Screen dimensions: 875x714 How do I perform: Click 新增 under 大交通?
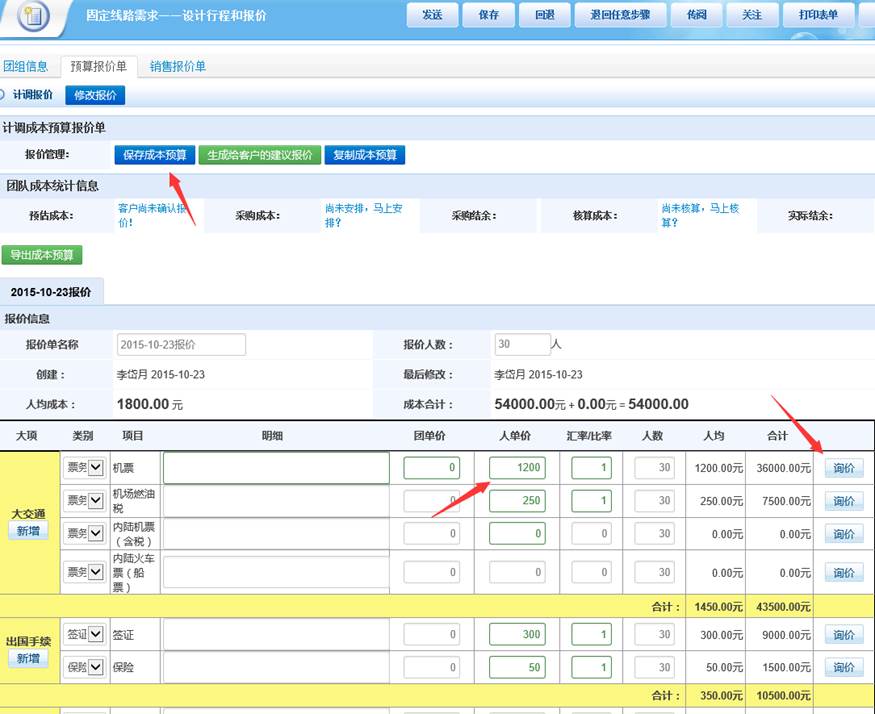tap(28, 530)
